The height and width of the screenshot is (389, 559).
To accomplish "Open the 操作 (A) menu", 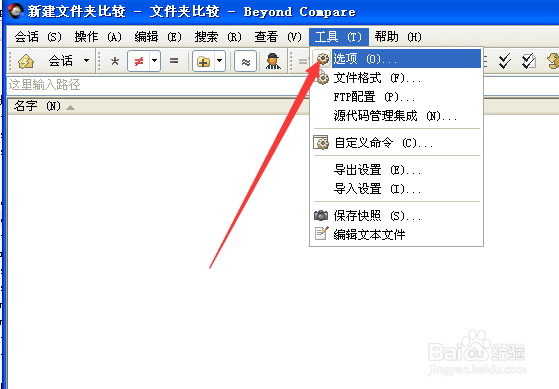I will tap(98, 37).
